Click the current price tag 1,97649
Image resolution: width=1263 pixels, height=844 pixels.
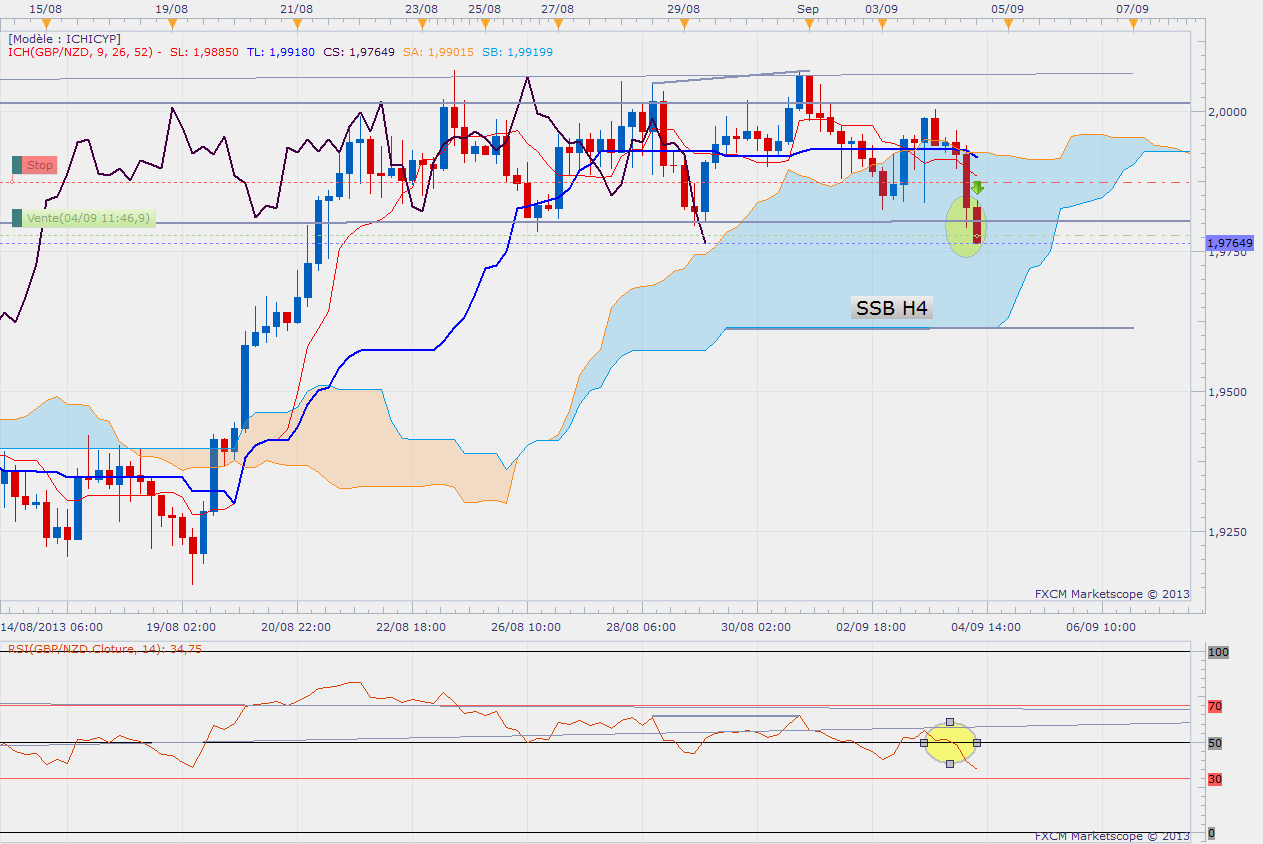click(1229, 243)
